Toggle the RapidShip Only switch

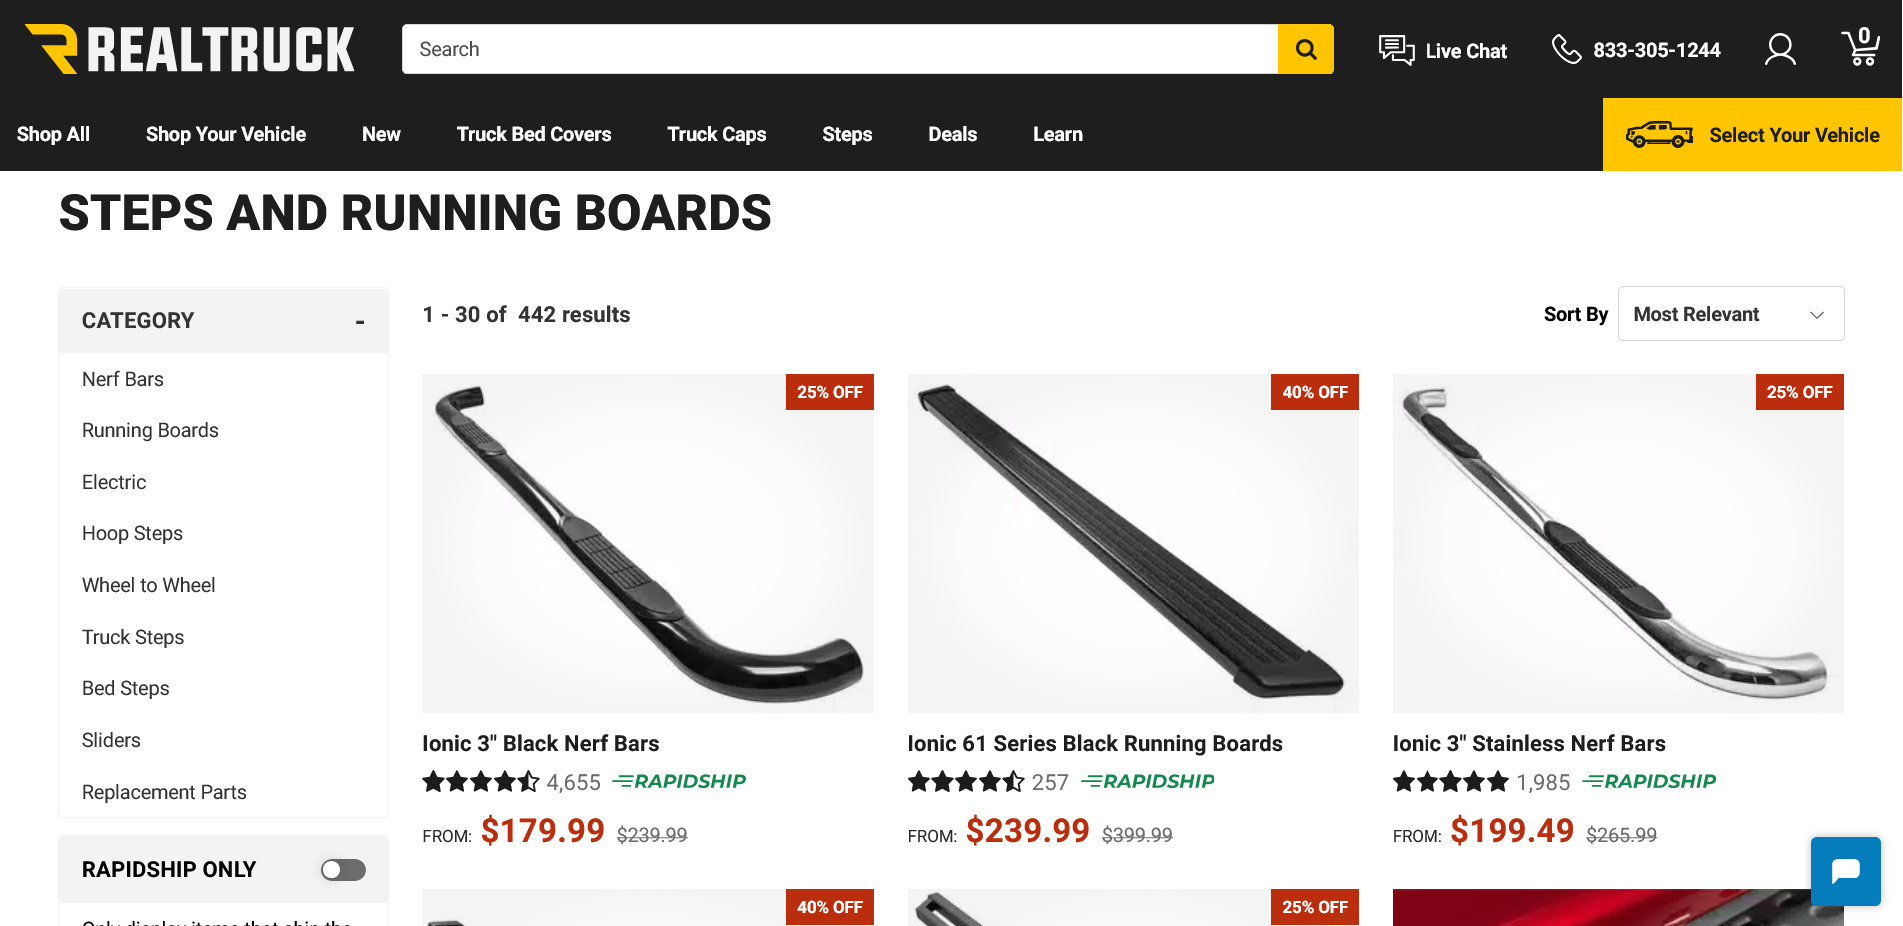coord(343,870)
